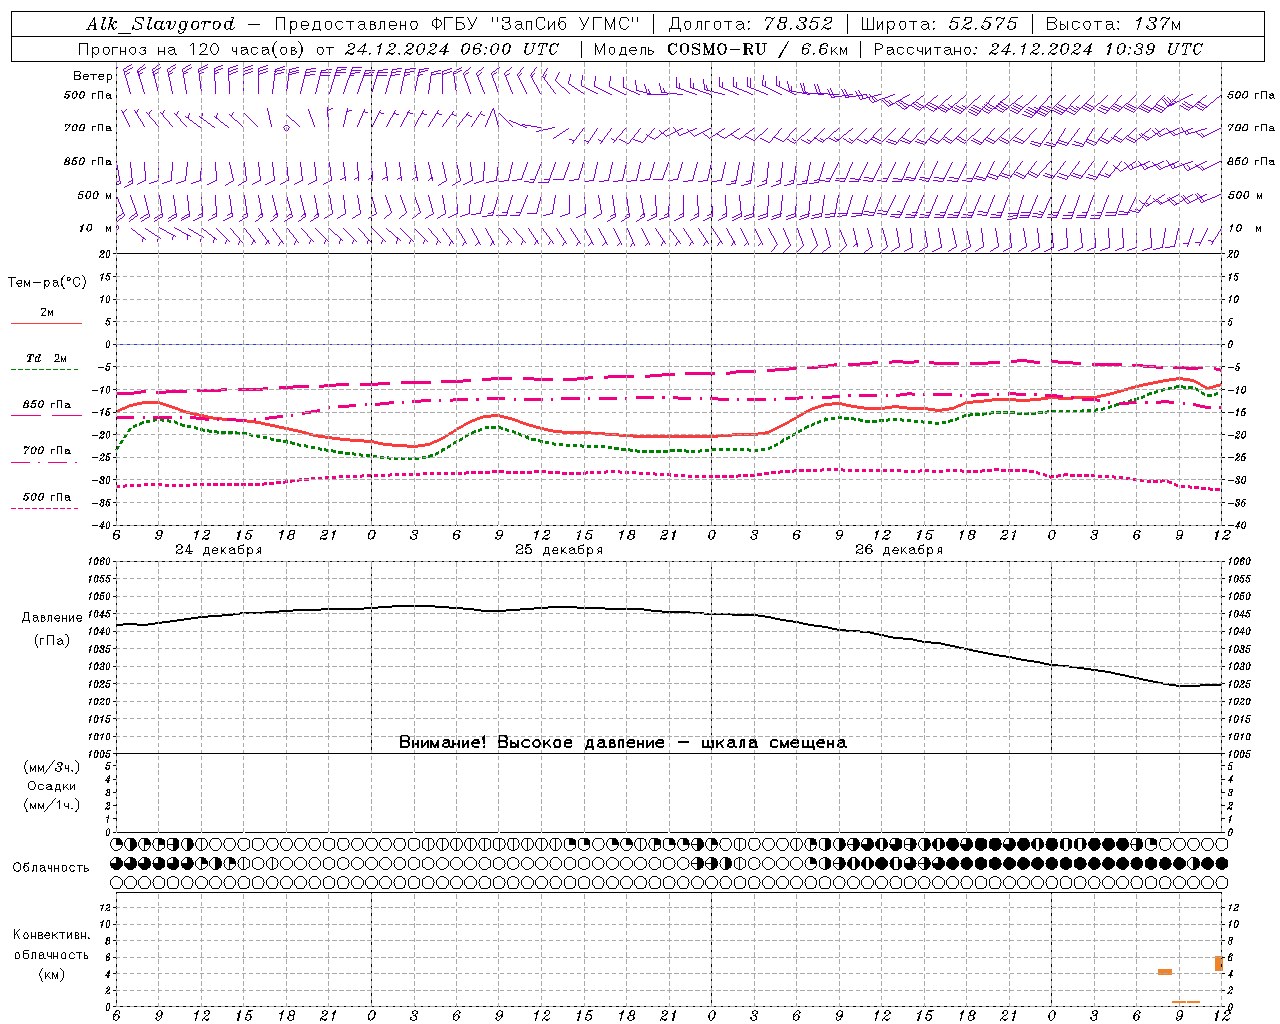Click the Внимание! Высокое давление warning text
1280x1024 pixels.
tap(623, 743)
